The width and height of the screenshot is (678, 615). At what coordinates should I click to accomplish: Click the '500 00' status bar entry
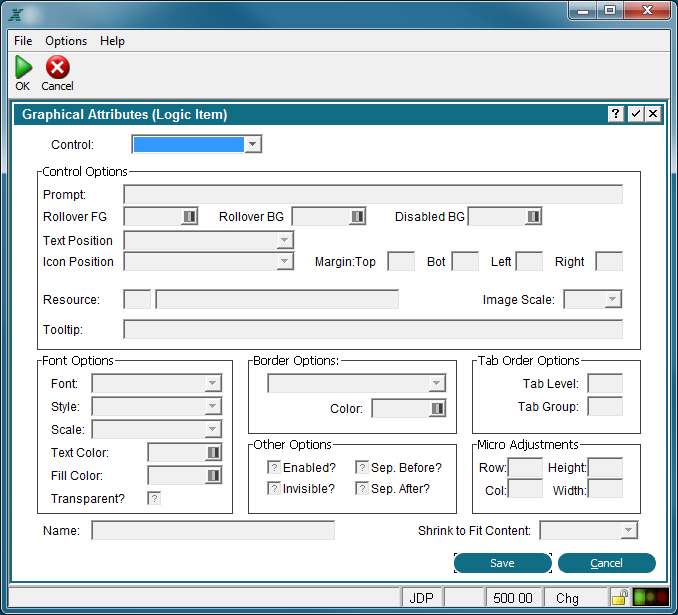tap(513, 598)
